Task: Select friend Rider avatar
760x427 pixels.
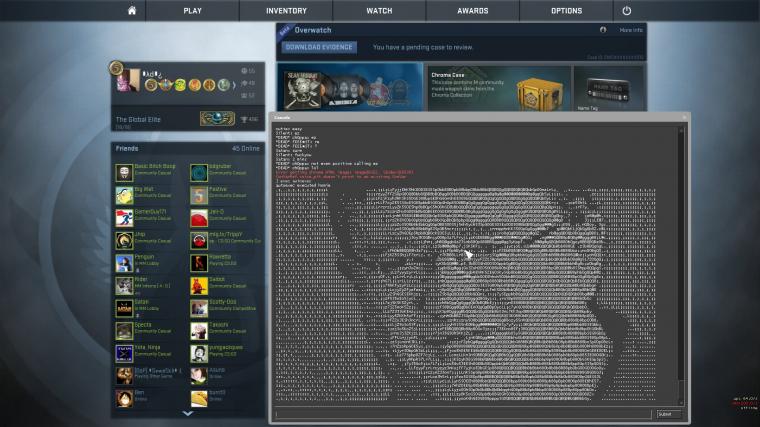Action: click(x=124, y=285)
